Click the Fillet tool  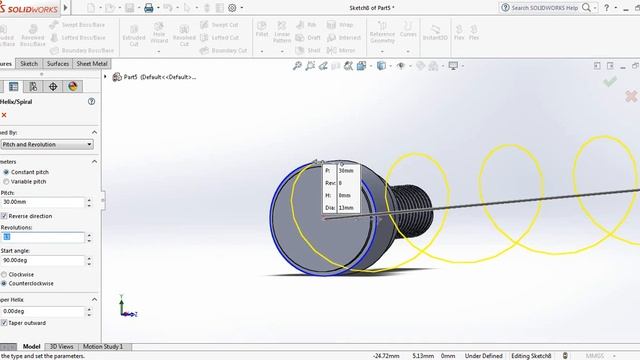pos(262,29)
